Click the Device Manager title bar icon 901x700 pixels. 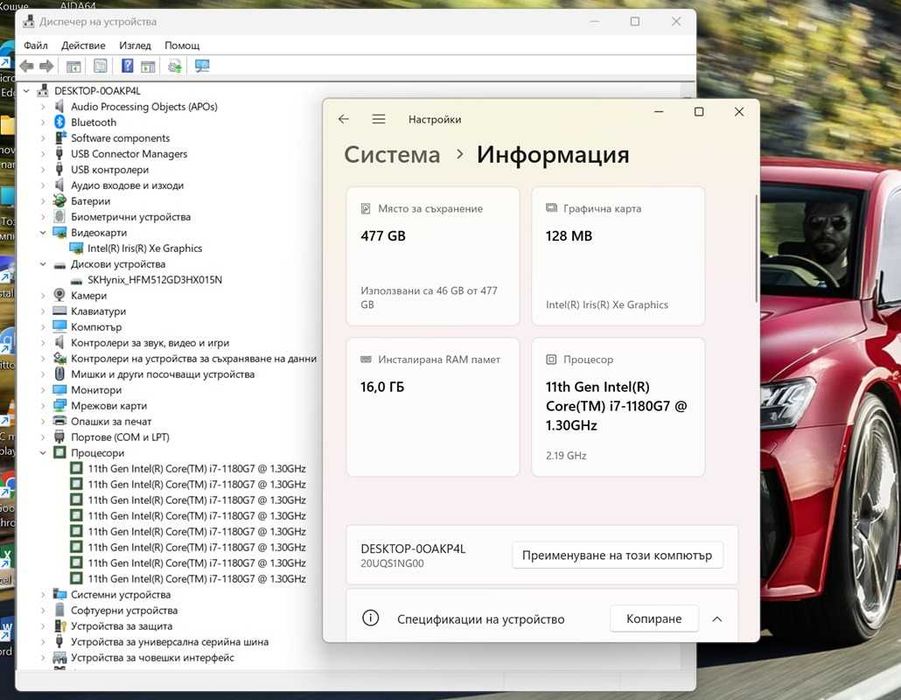pos(28,22)
